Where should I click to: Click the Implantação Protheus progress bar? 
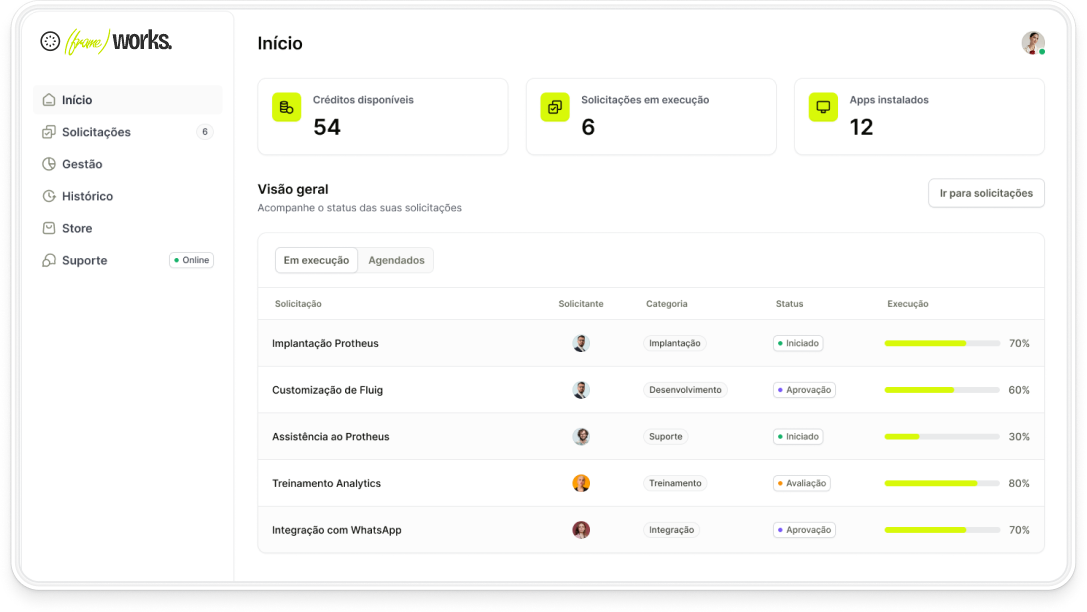942,343
